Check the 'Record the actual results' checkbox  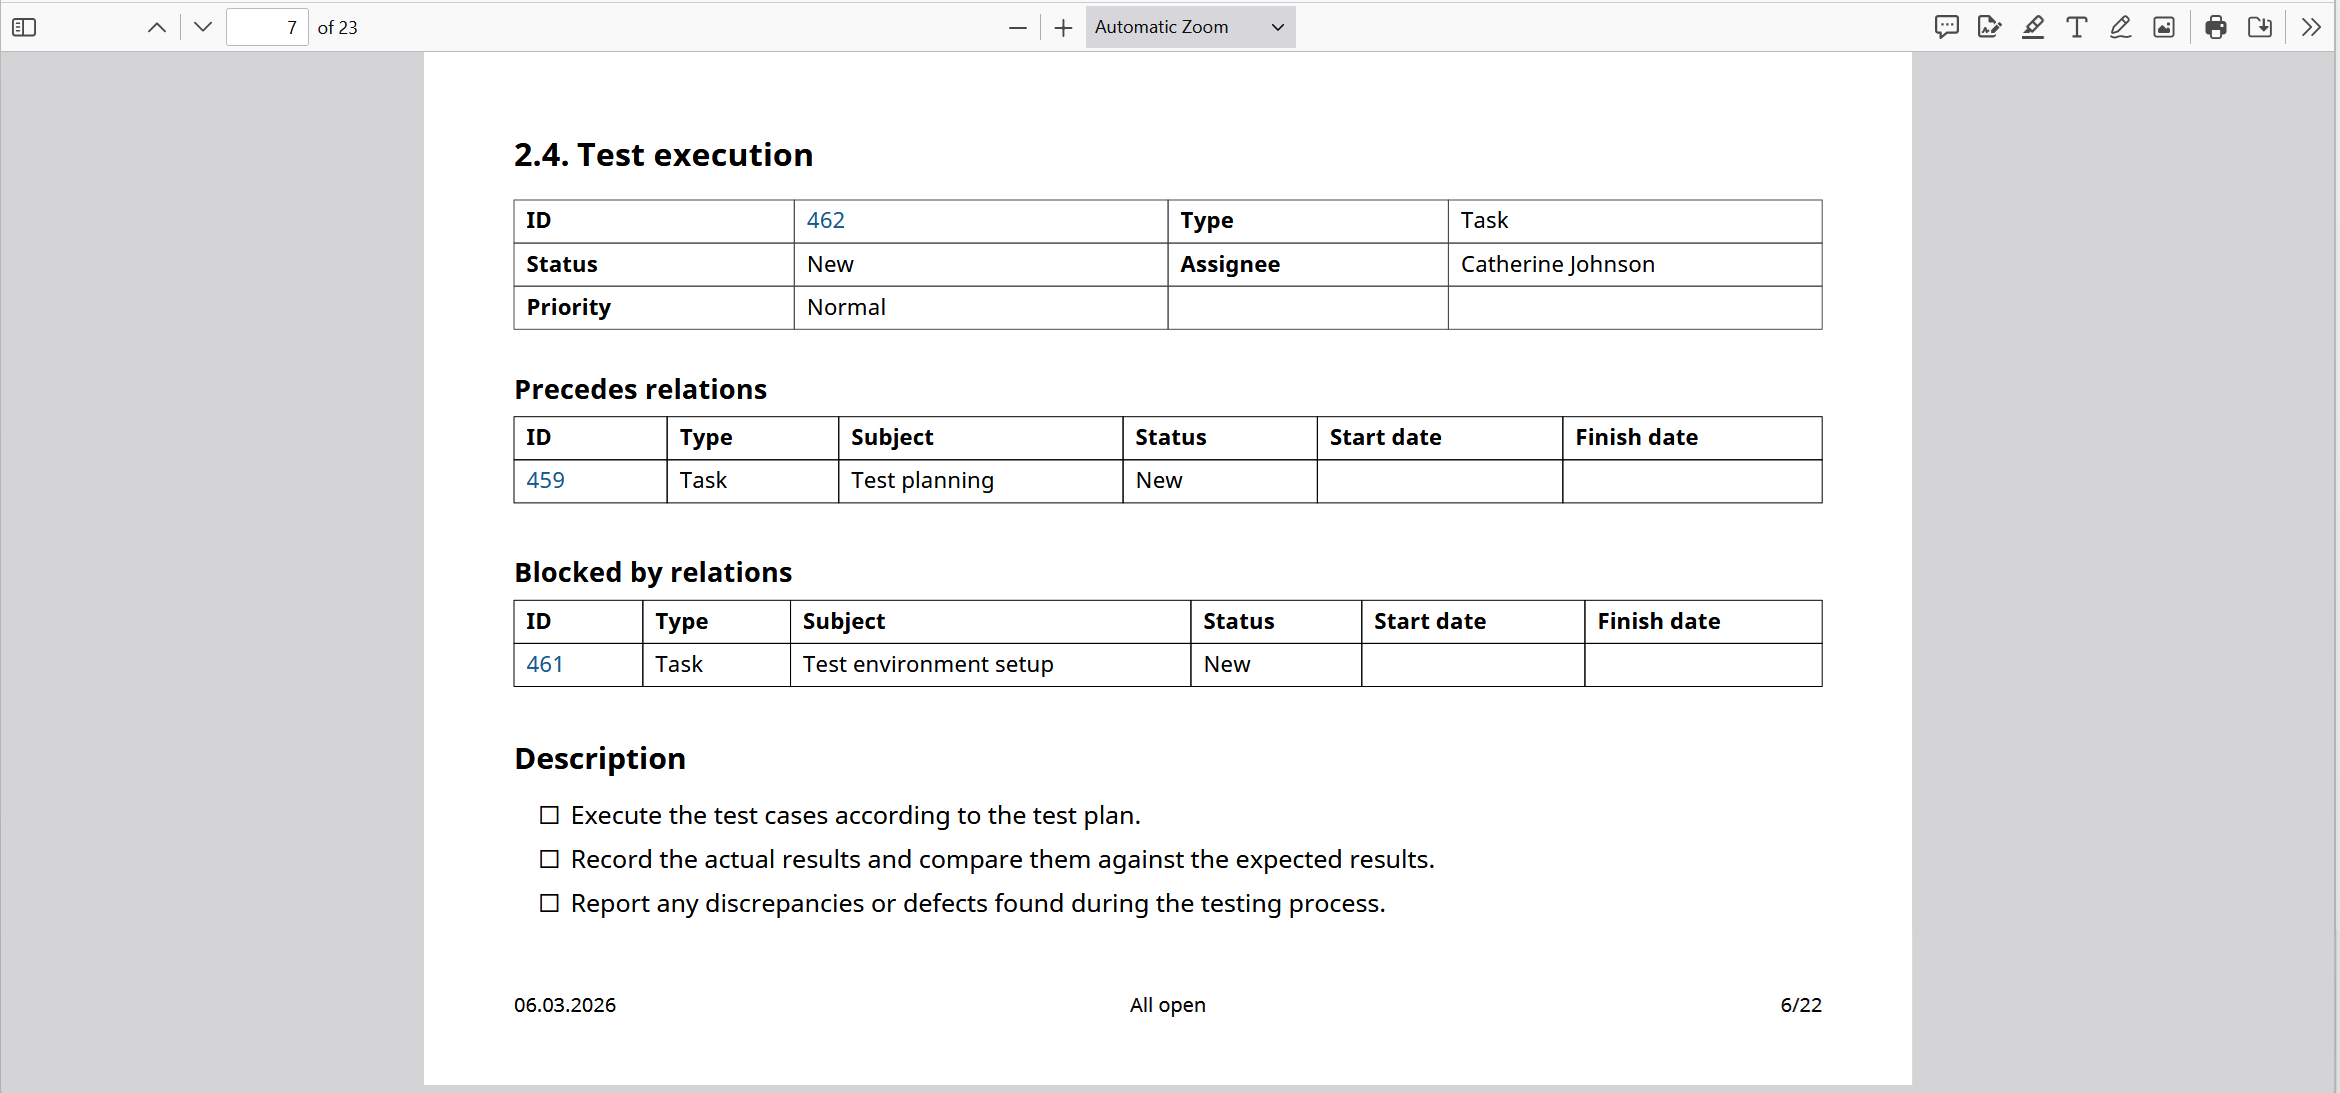[549, 859]
